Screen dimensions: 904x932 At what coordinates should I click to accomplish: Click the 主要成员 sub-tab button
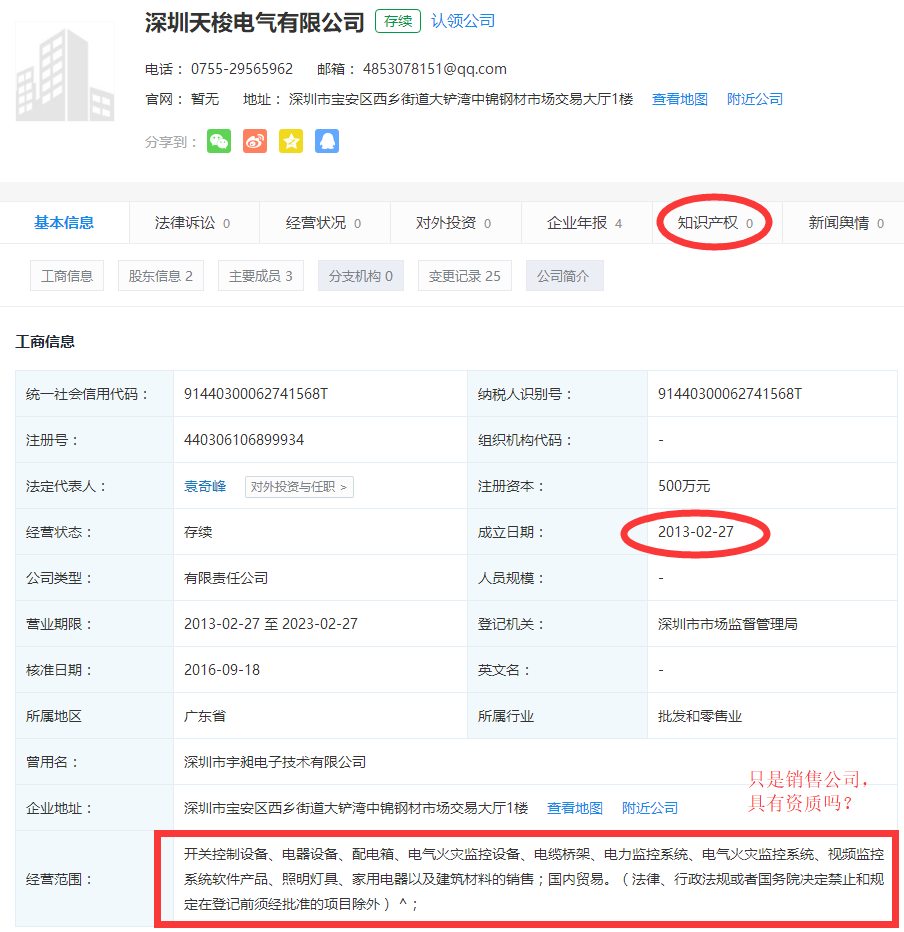261,276
